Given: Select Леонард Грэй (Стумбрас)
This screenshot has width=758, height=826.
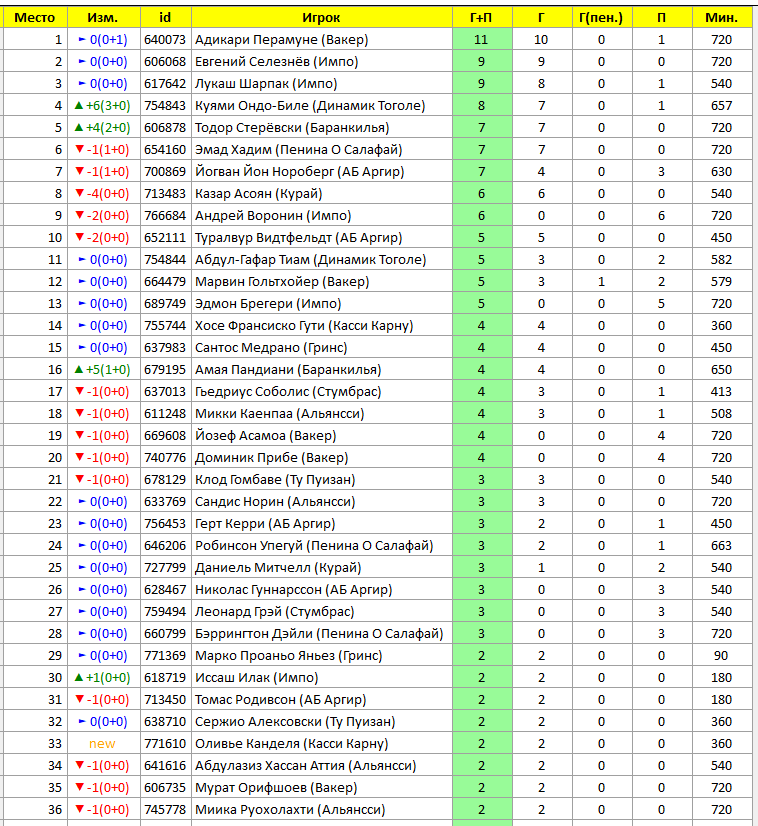Looking at the screenshot, I should (x=274, y=612).
